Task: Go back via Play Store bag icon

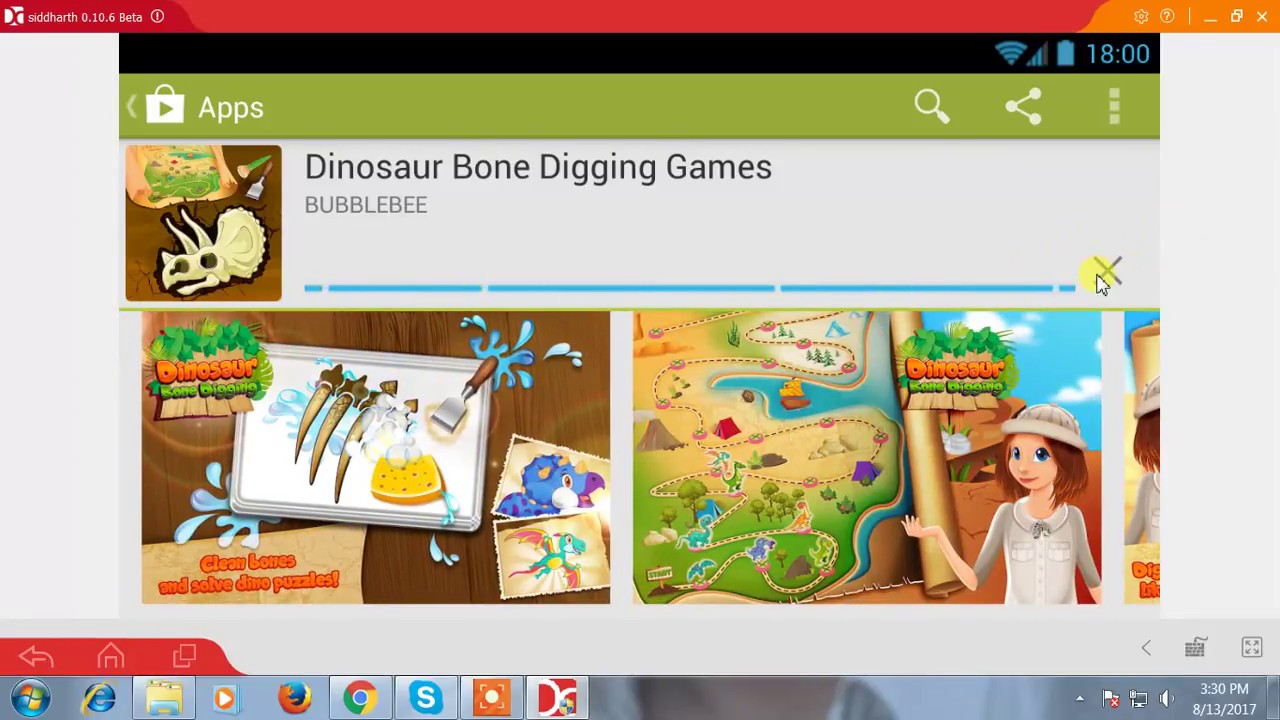Action: [164, 106]
